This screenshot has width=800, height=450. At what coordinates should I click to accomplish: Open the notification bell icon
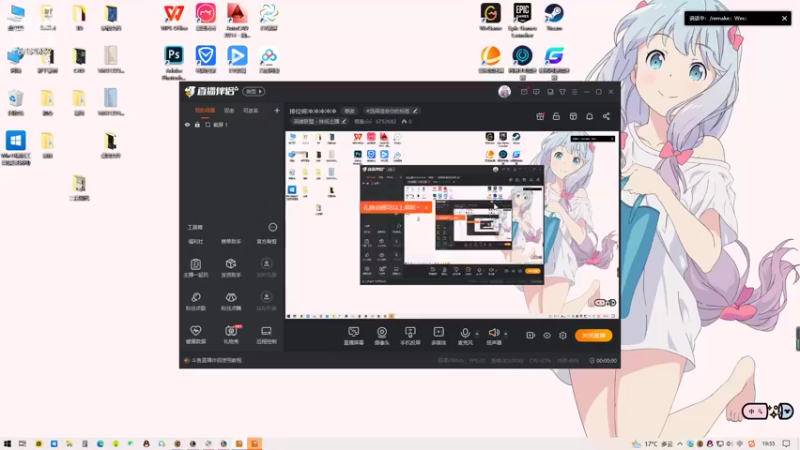pyautogui.click(x=589, y=116)
